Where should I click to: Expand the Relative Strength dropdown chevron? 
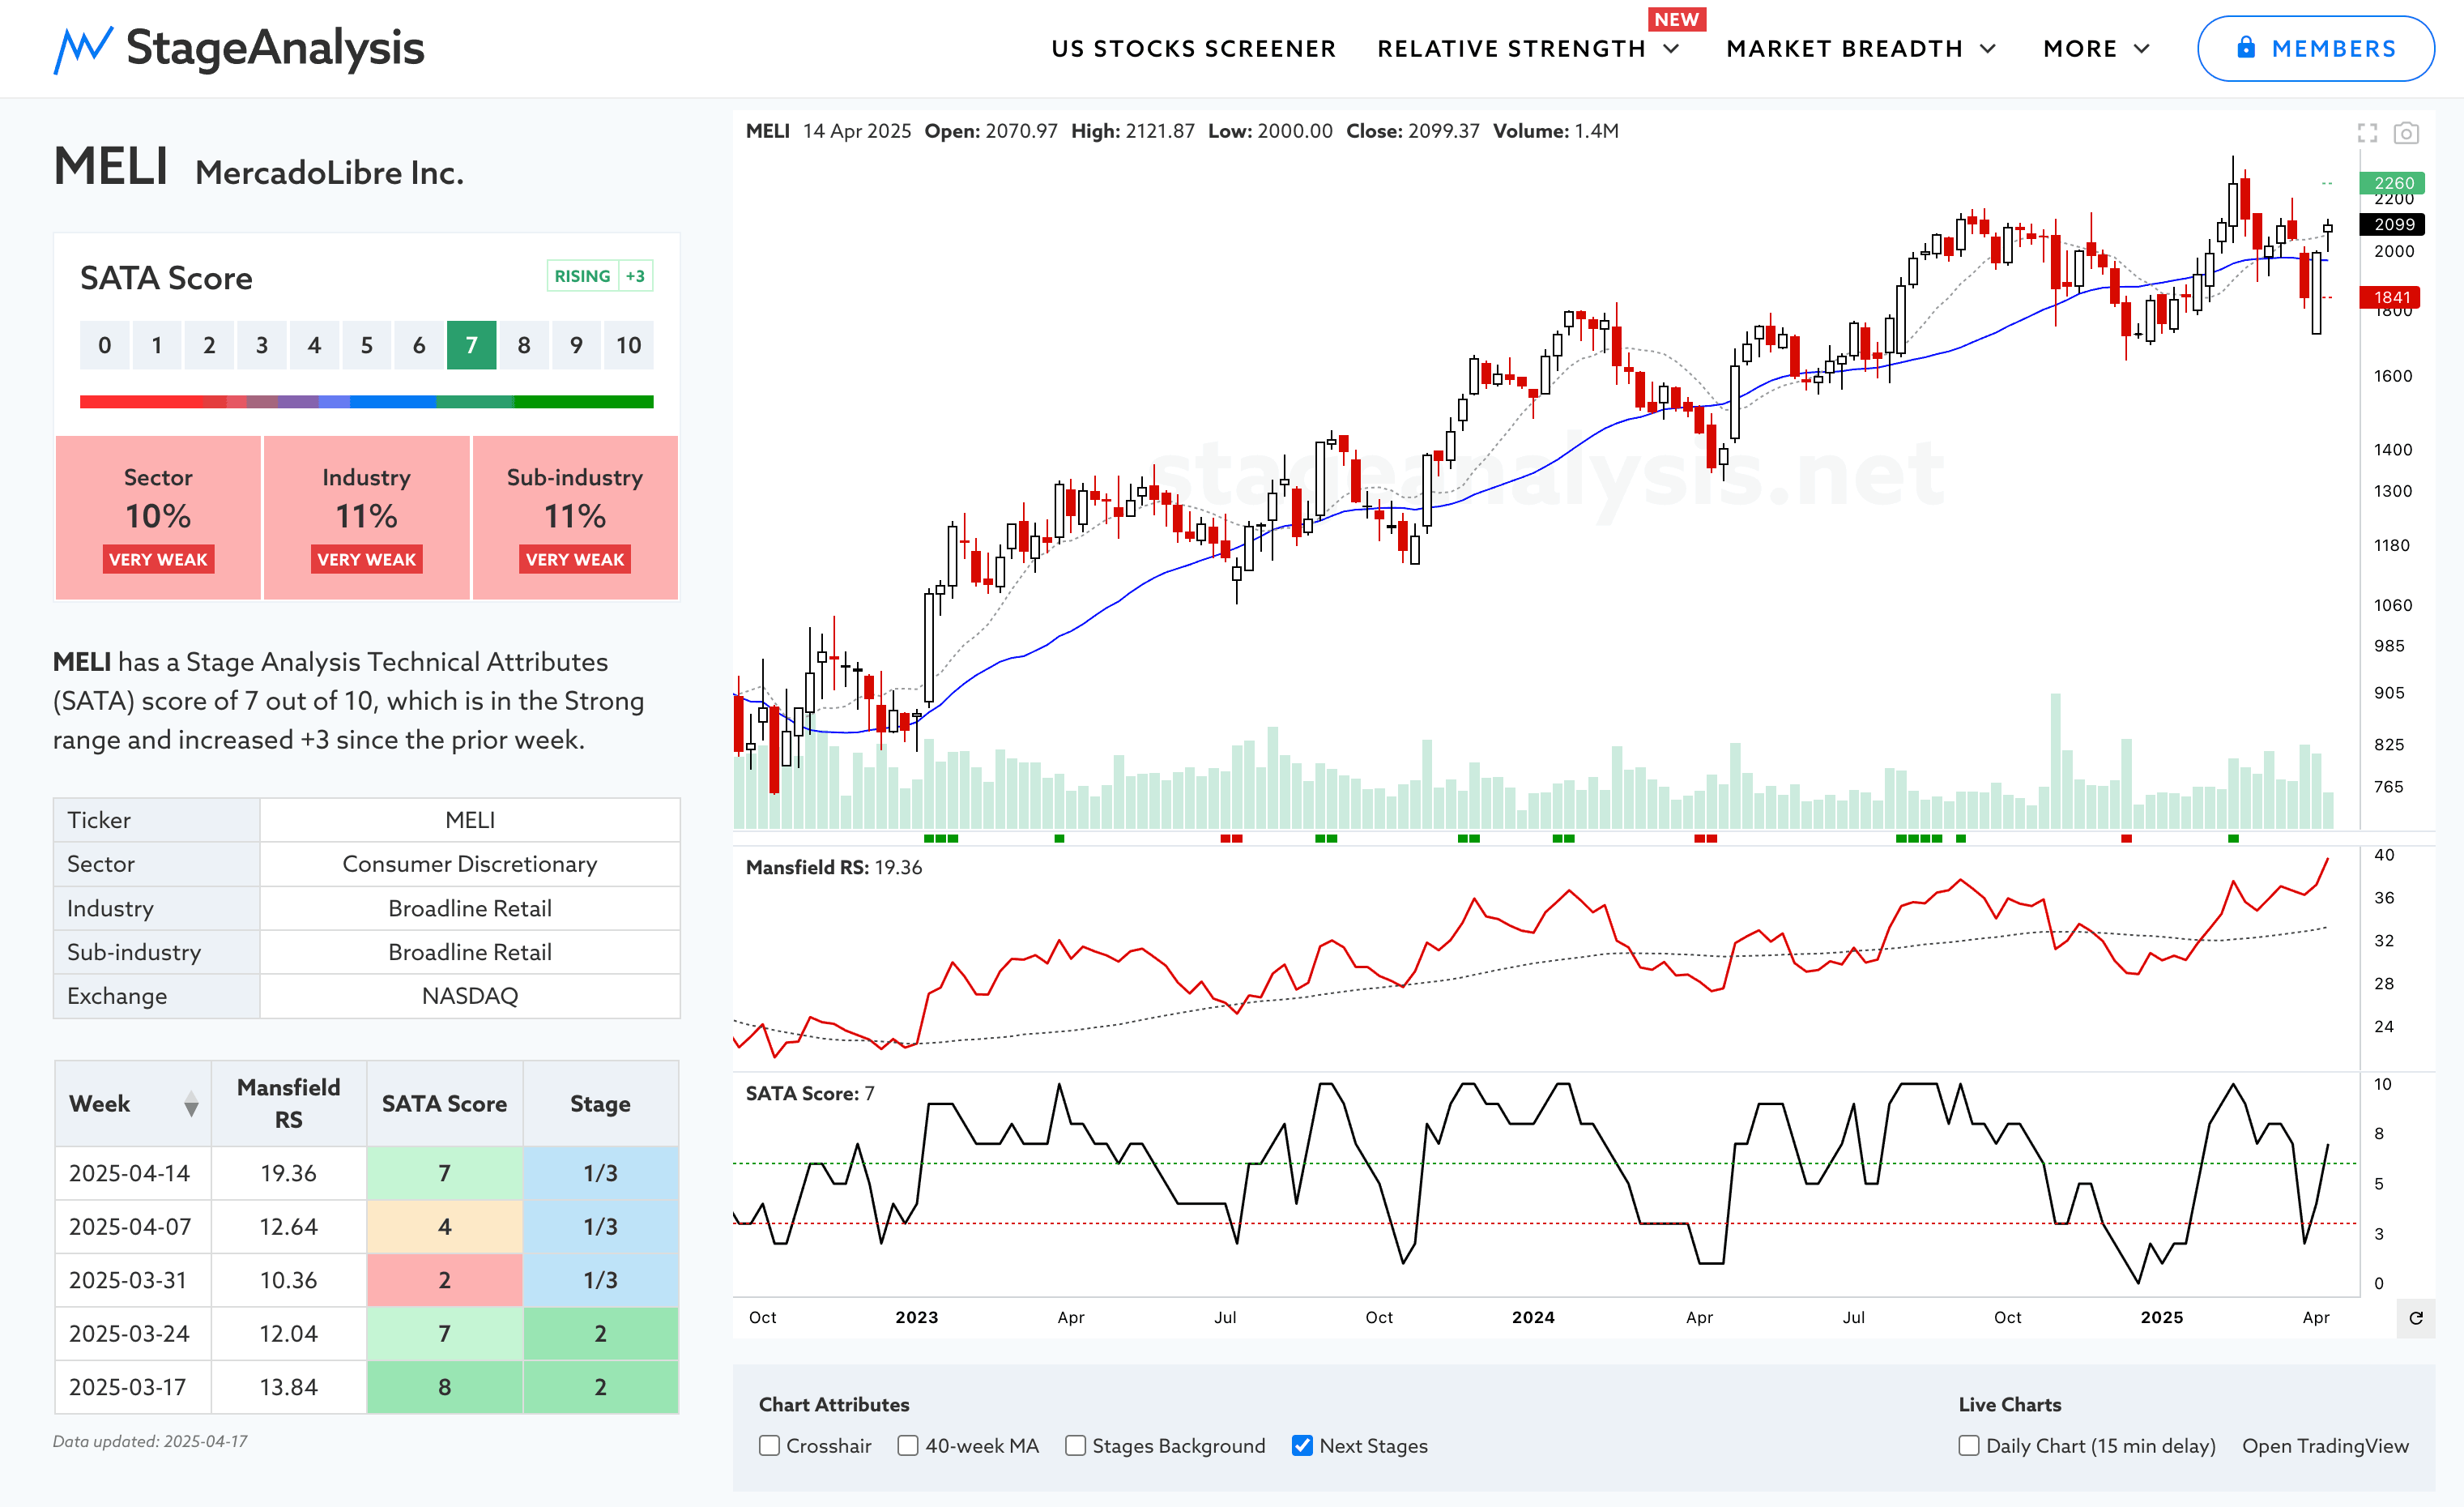click(1671, 49)
